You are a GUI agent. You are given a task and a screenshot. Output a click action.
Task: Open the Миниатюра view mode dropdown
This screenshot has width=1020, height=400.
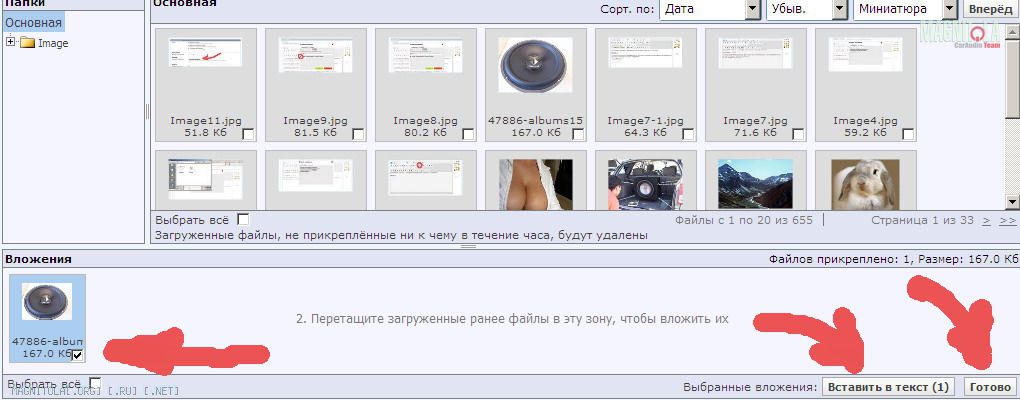pos(906,9)
